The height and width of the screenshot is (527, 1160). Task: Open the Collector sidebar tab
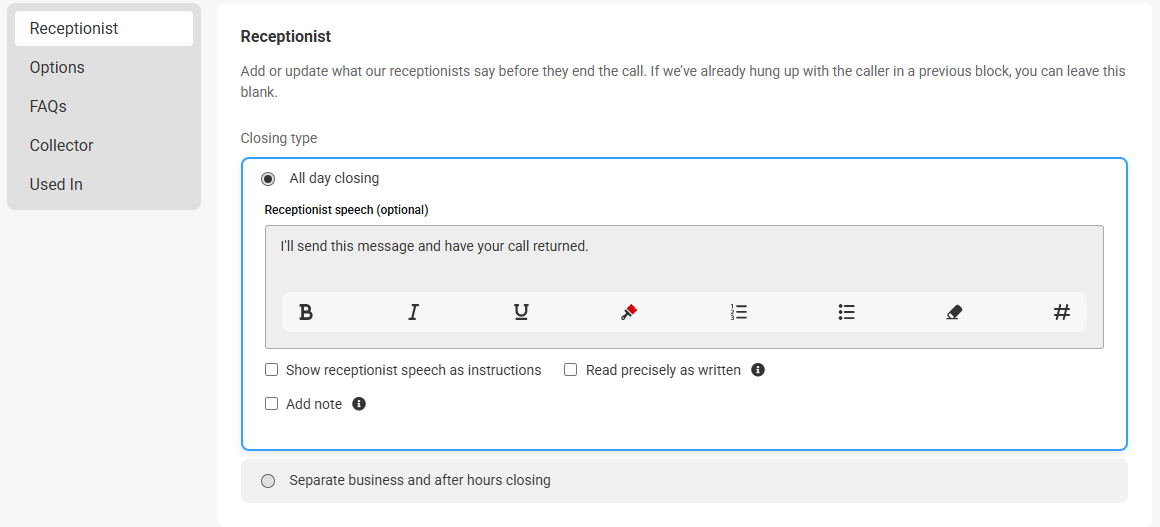(104, 145)
